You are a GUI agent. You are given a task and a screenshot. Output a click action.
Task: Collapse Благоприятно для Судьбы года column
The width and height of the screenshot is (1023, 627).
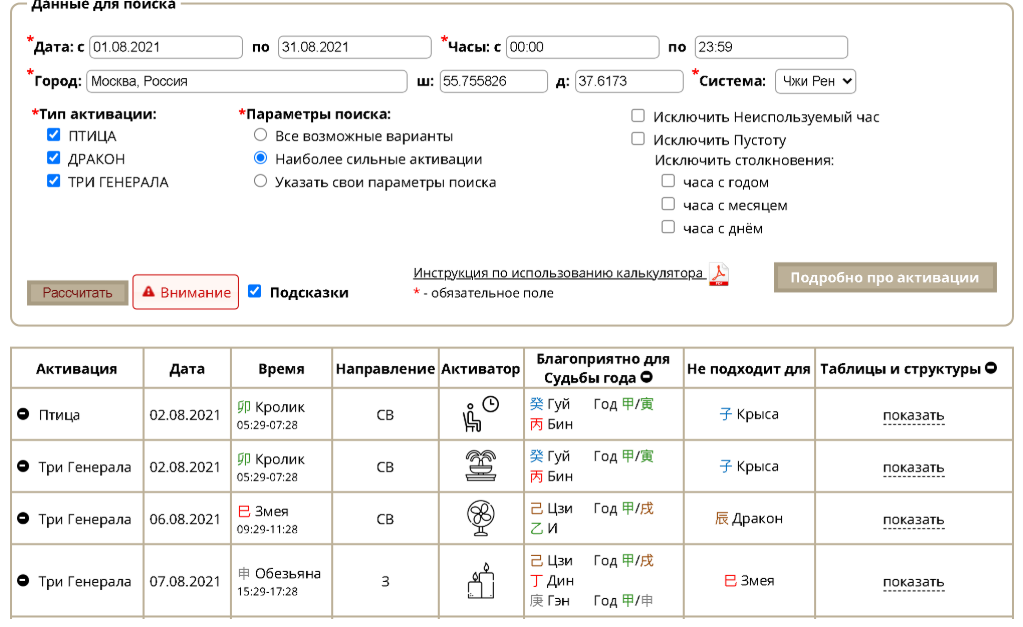tap(646, 378)
